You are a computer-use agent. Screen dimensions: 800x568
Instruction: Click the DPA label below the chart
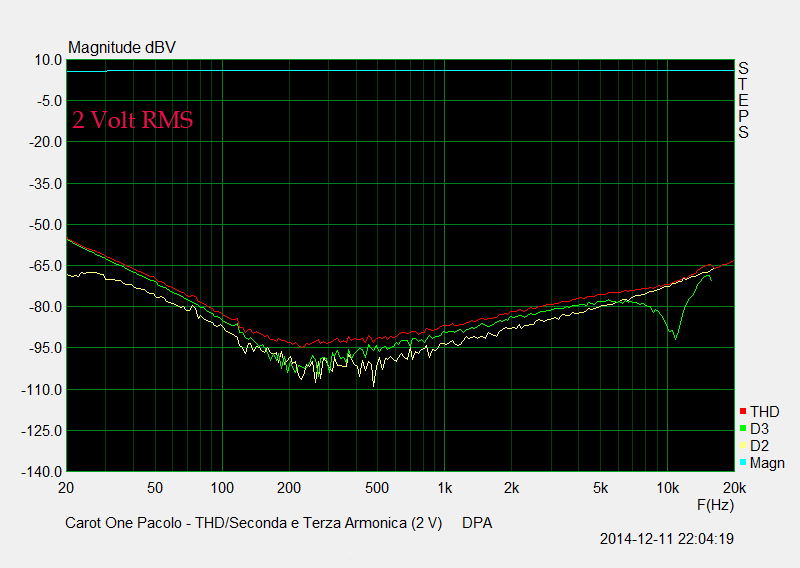pos(477,523)
